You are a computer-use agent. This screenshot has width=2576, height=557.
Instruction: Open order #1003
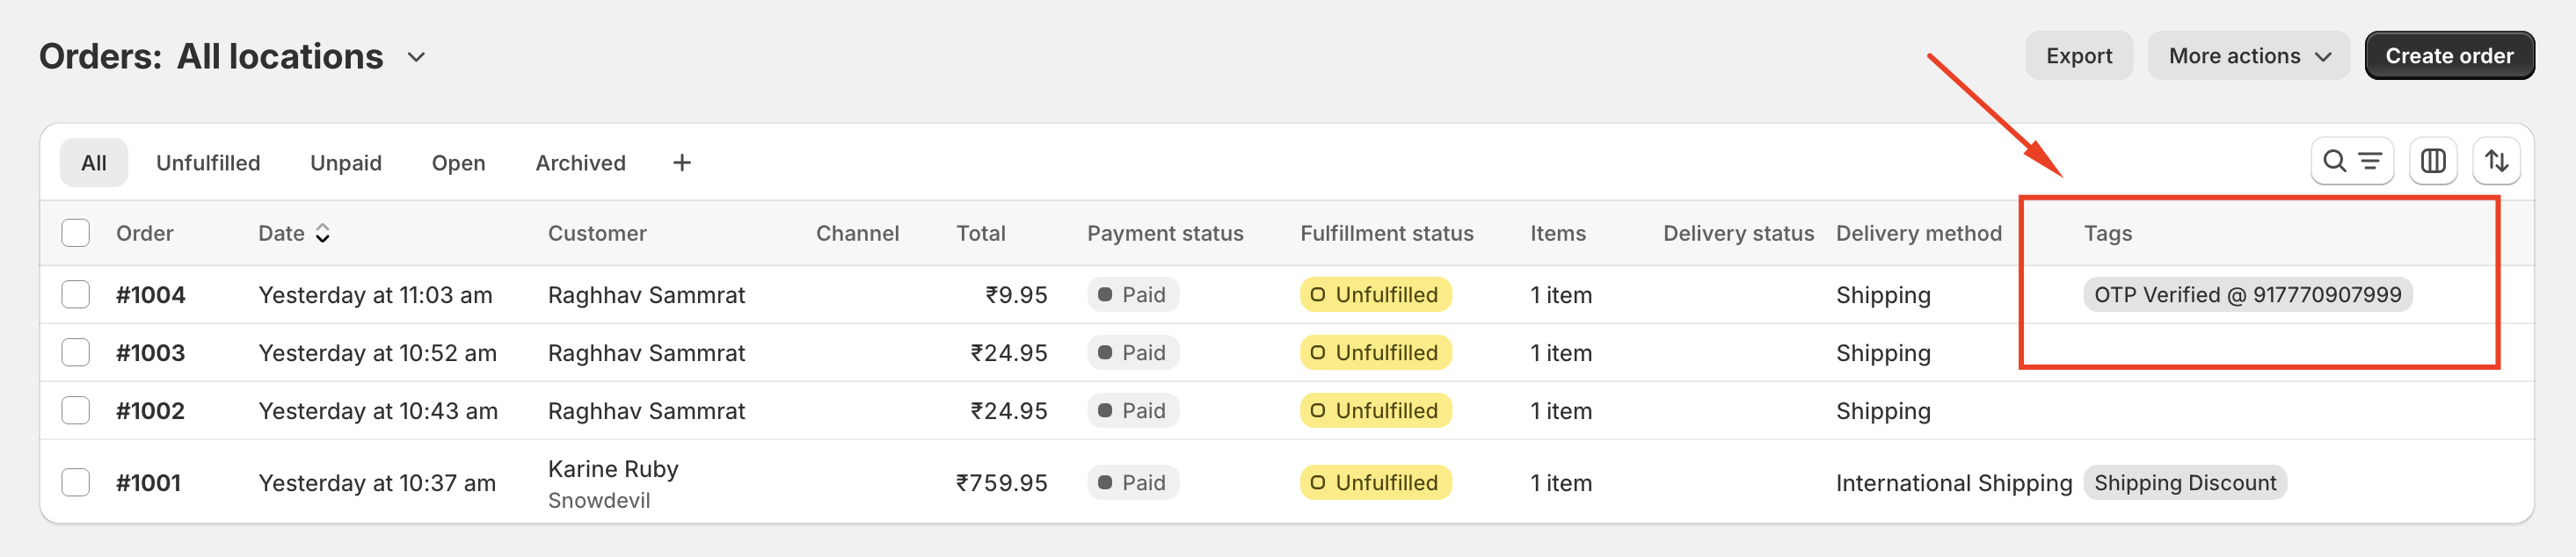pos(151,353)
